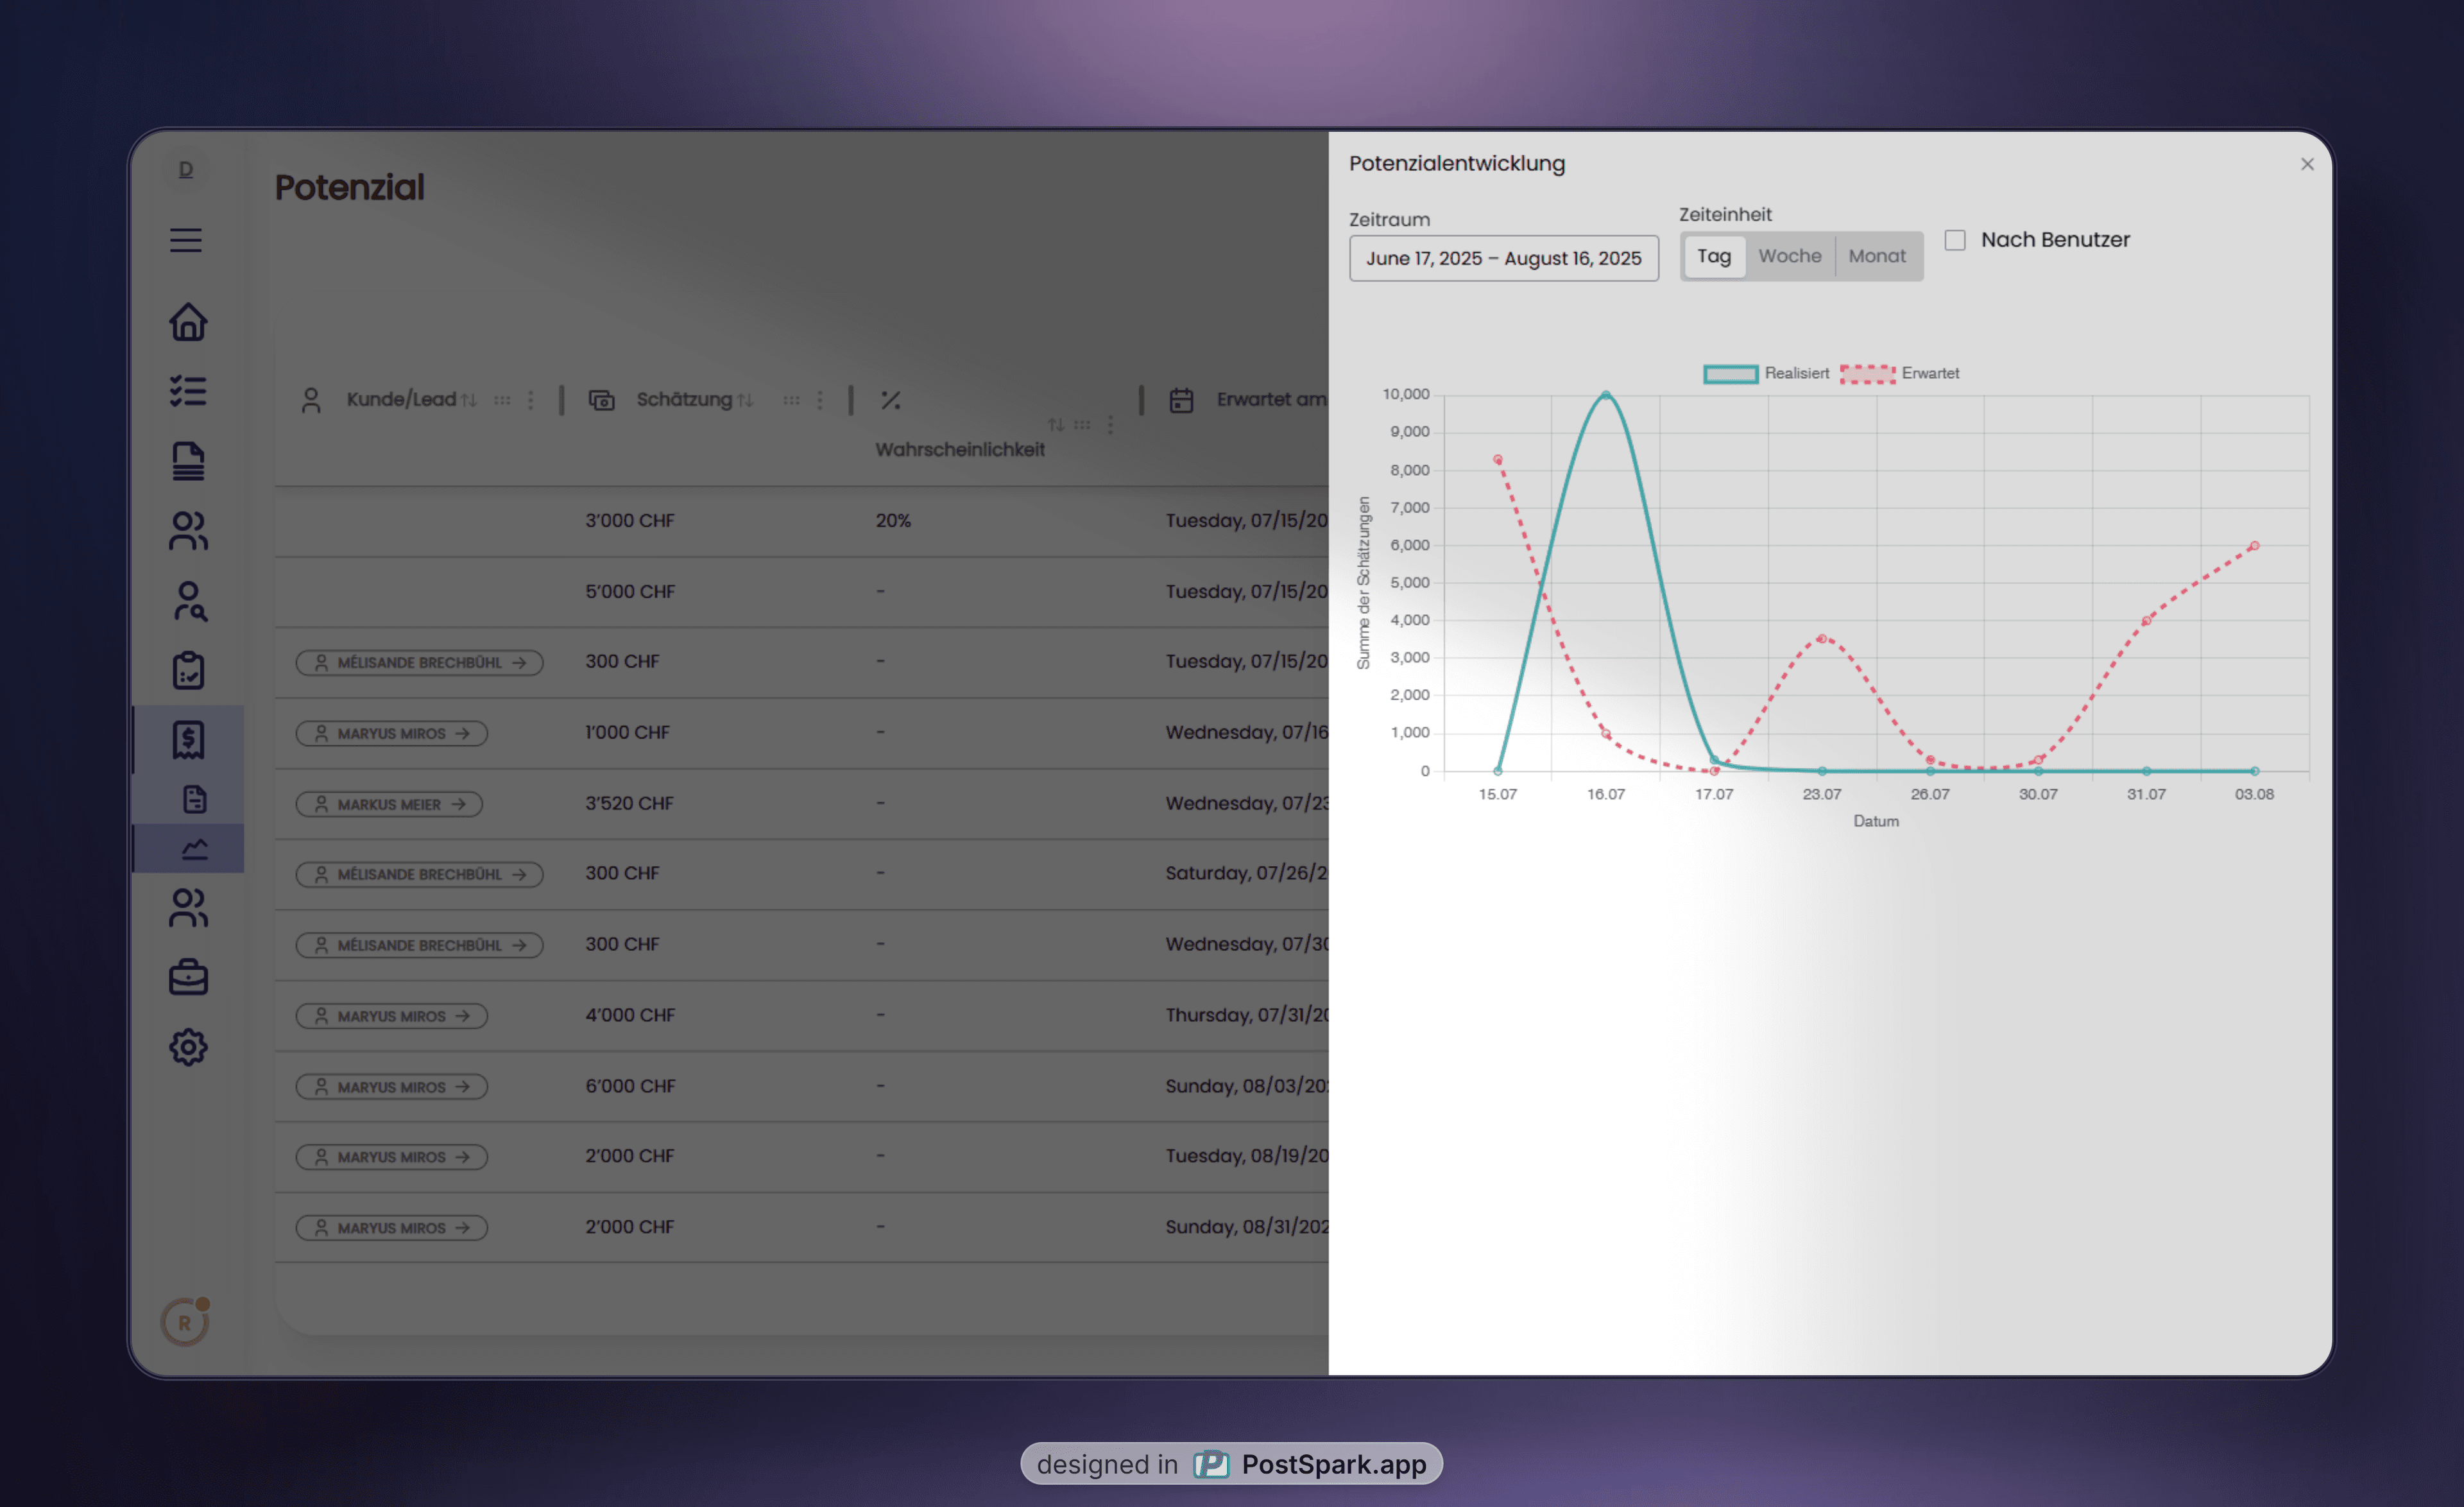Open Wahrscheinlichkeit column options (three dots)

[1110, 425]
